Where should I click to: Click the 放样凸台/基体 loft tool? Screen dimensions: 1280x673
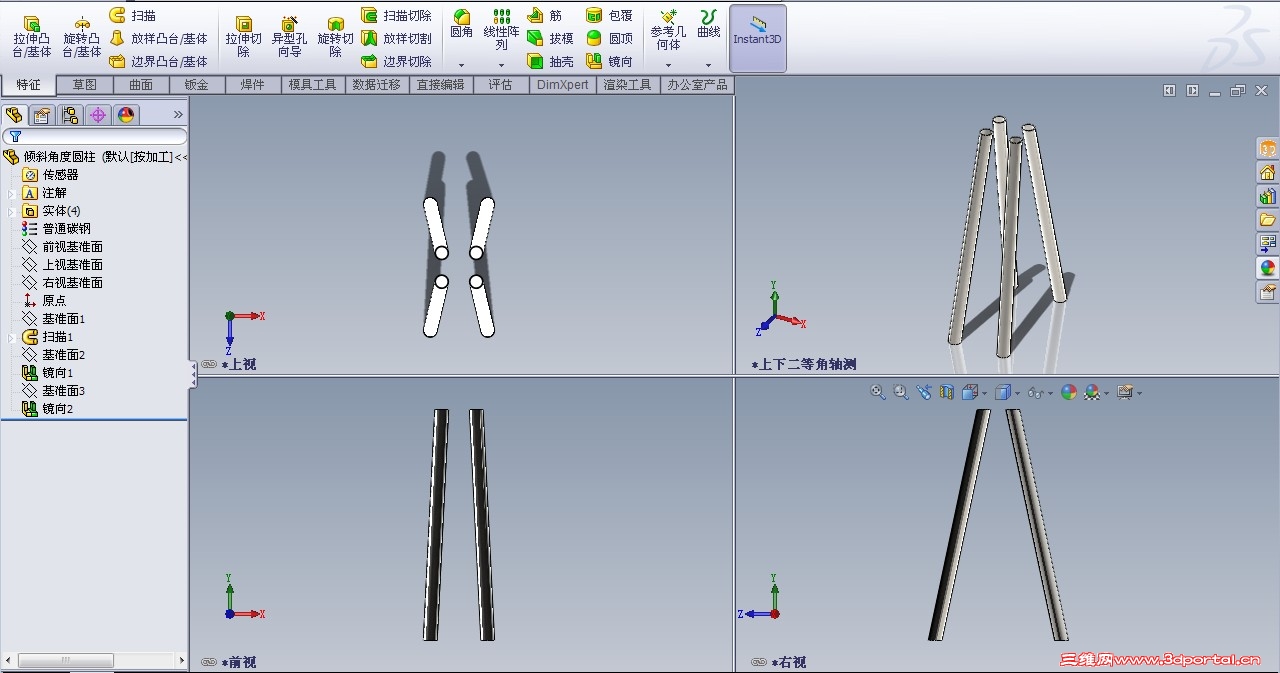(158, 39)
